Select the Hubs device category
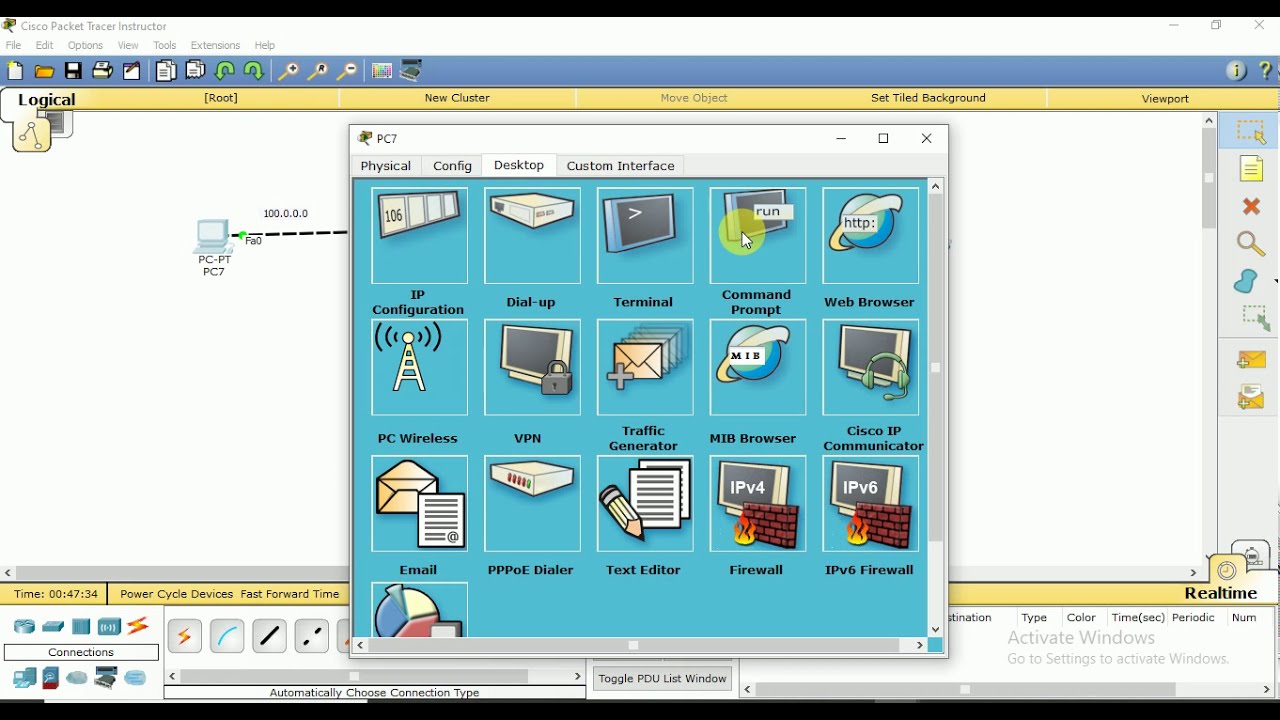This screenshot has width=1280, height=720. click(81, 628)
